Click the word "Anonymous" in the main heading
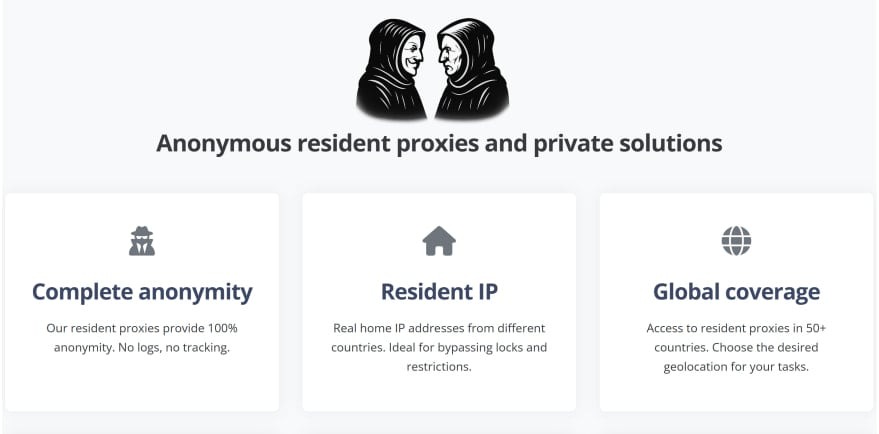Screen dimensions: 879x434 (222, 143)
